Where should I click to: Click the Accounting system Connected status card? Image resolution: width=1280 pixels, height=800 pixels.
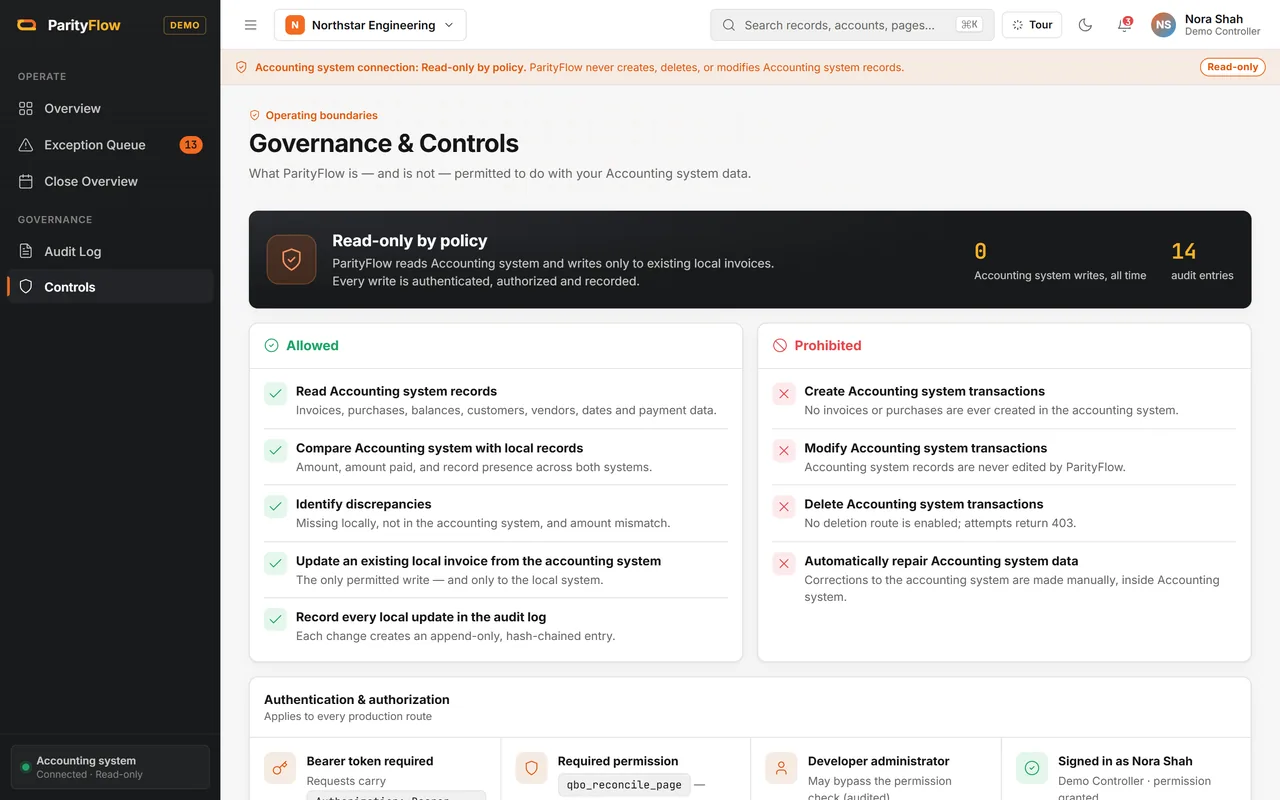pyautogui.click(x=110, y=767)
